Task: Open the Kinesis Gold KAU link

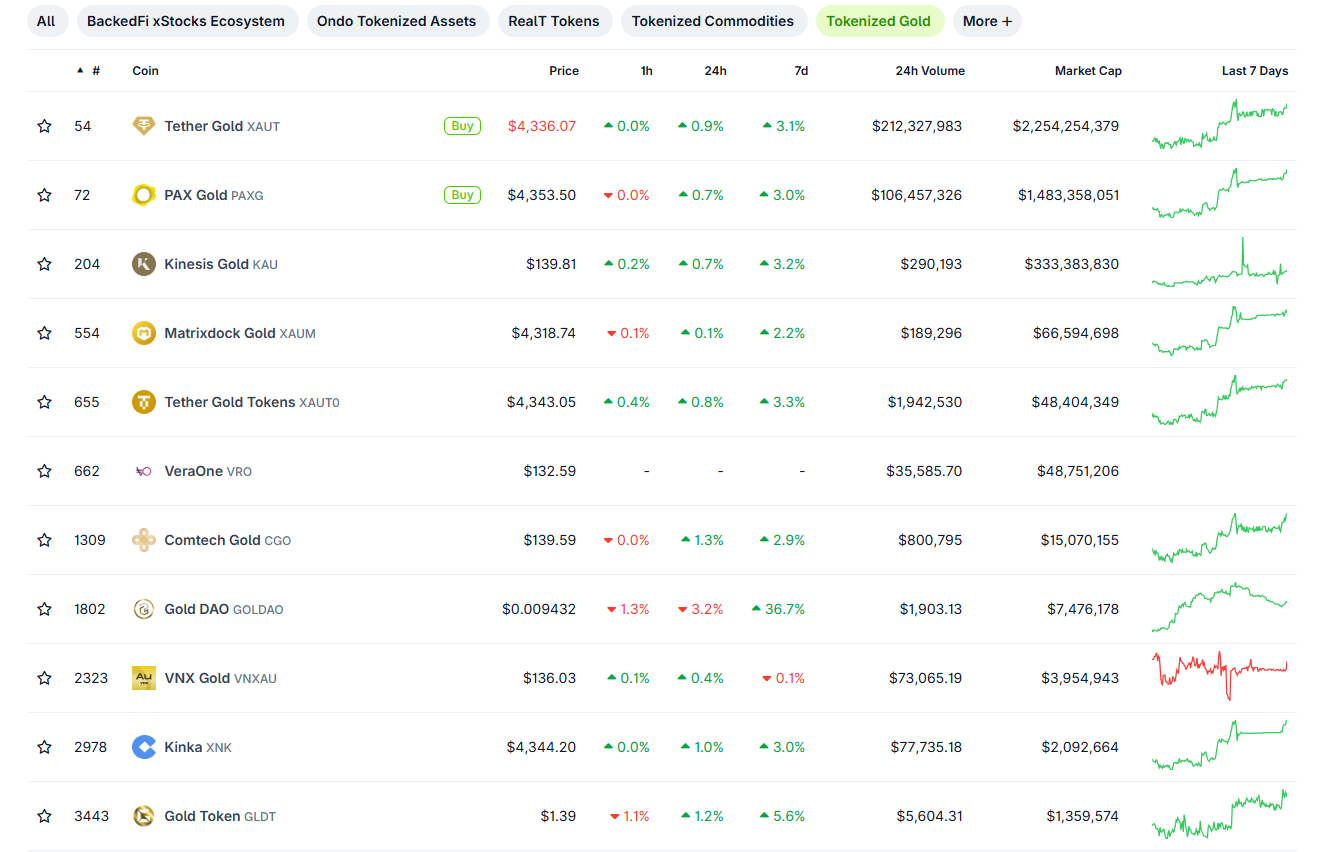Action: (221, 264)
